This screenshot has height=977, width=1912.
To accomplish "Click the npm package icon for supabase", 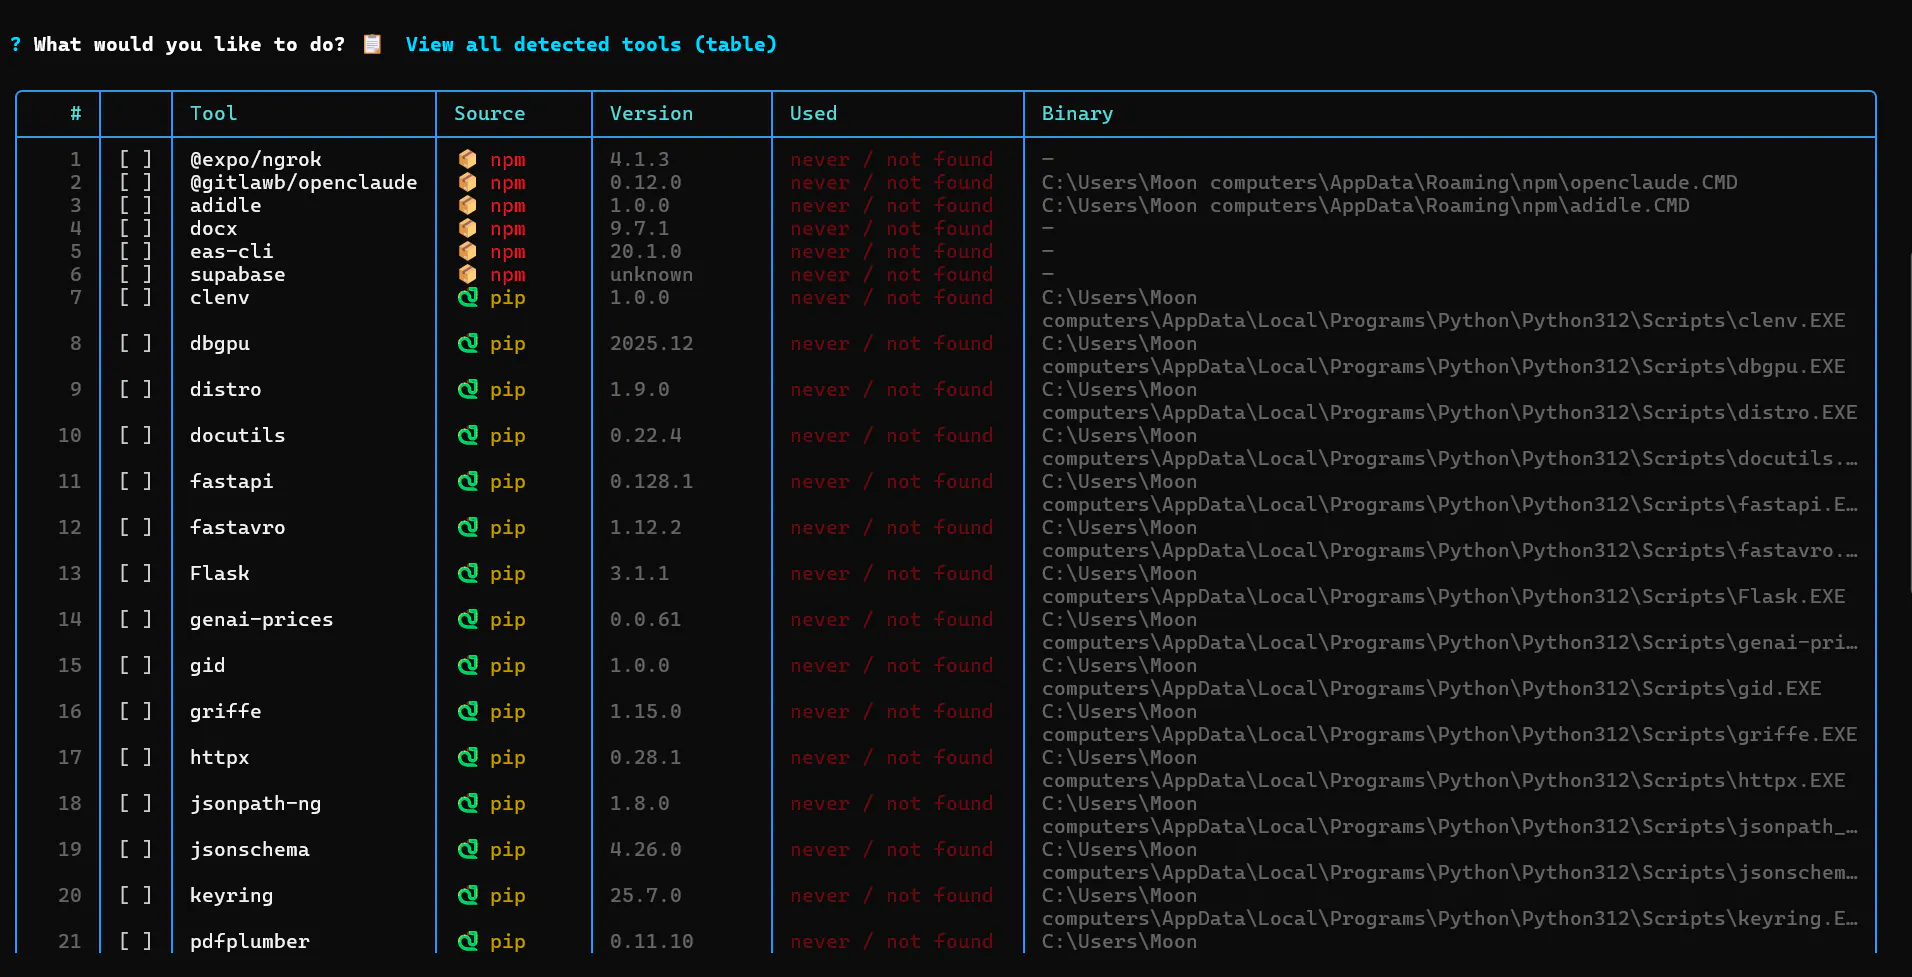I will coord(467,274).
